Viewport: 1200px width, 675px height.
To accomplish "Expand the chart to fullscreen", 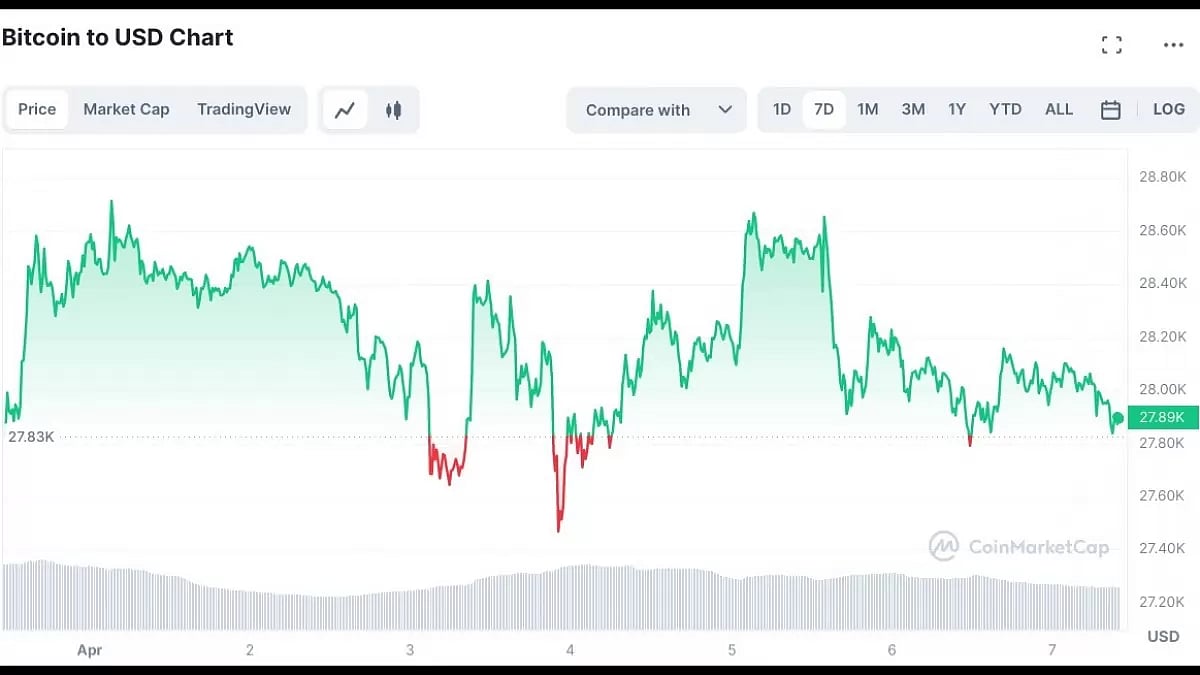I will click(1111, 44).
